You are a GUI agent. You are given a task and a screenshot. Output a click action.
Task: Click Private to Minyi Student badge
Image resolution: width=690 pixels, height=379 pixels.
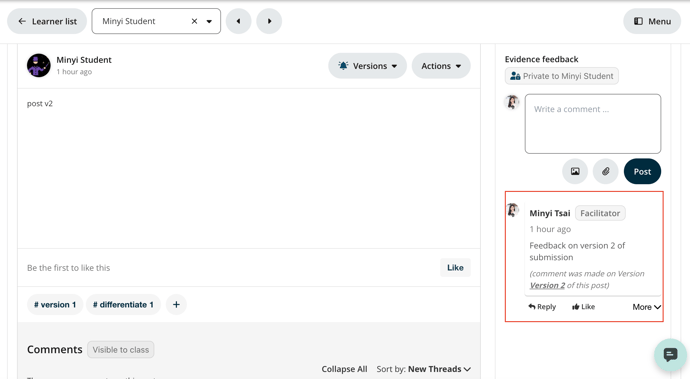tap(562, 76)
